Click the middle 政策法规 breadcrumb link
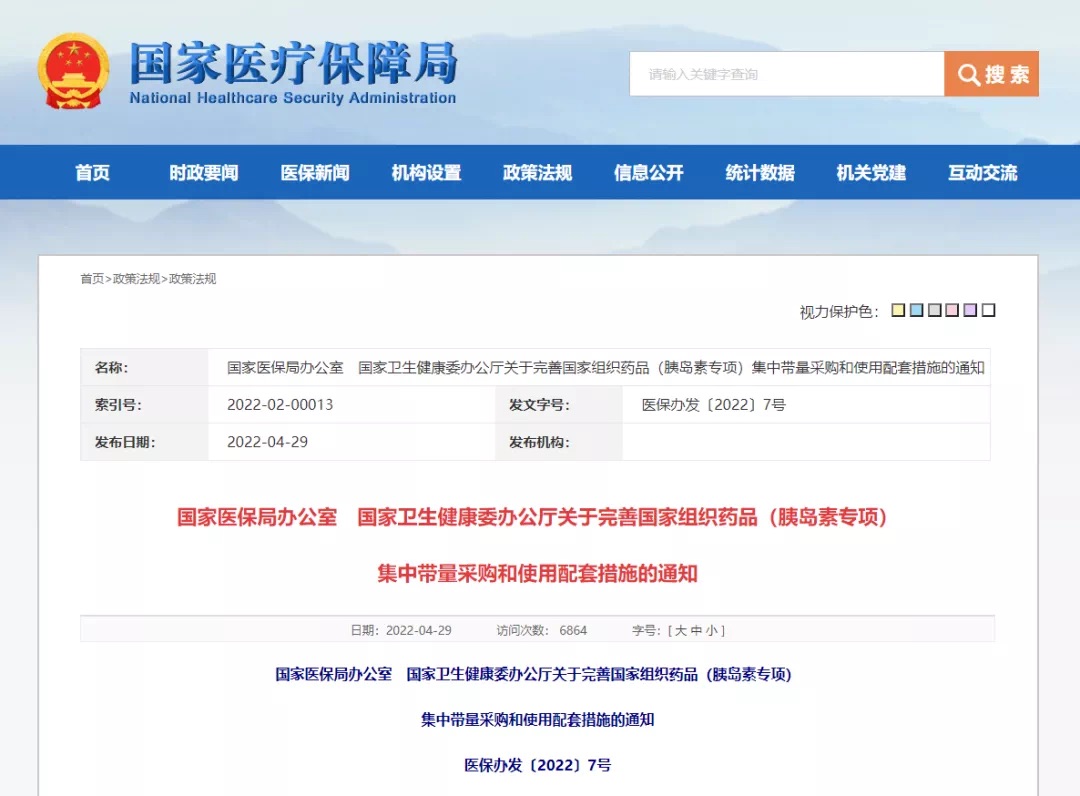Image resolution: width=1080 pixels, height=796 pixels. tap(136, 279)
